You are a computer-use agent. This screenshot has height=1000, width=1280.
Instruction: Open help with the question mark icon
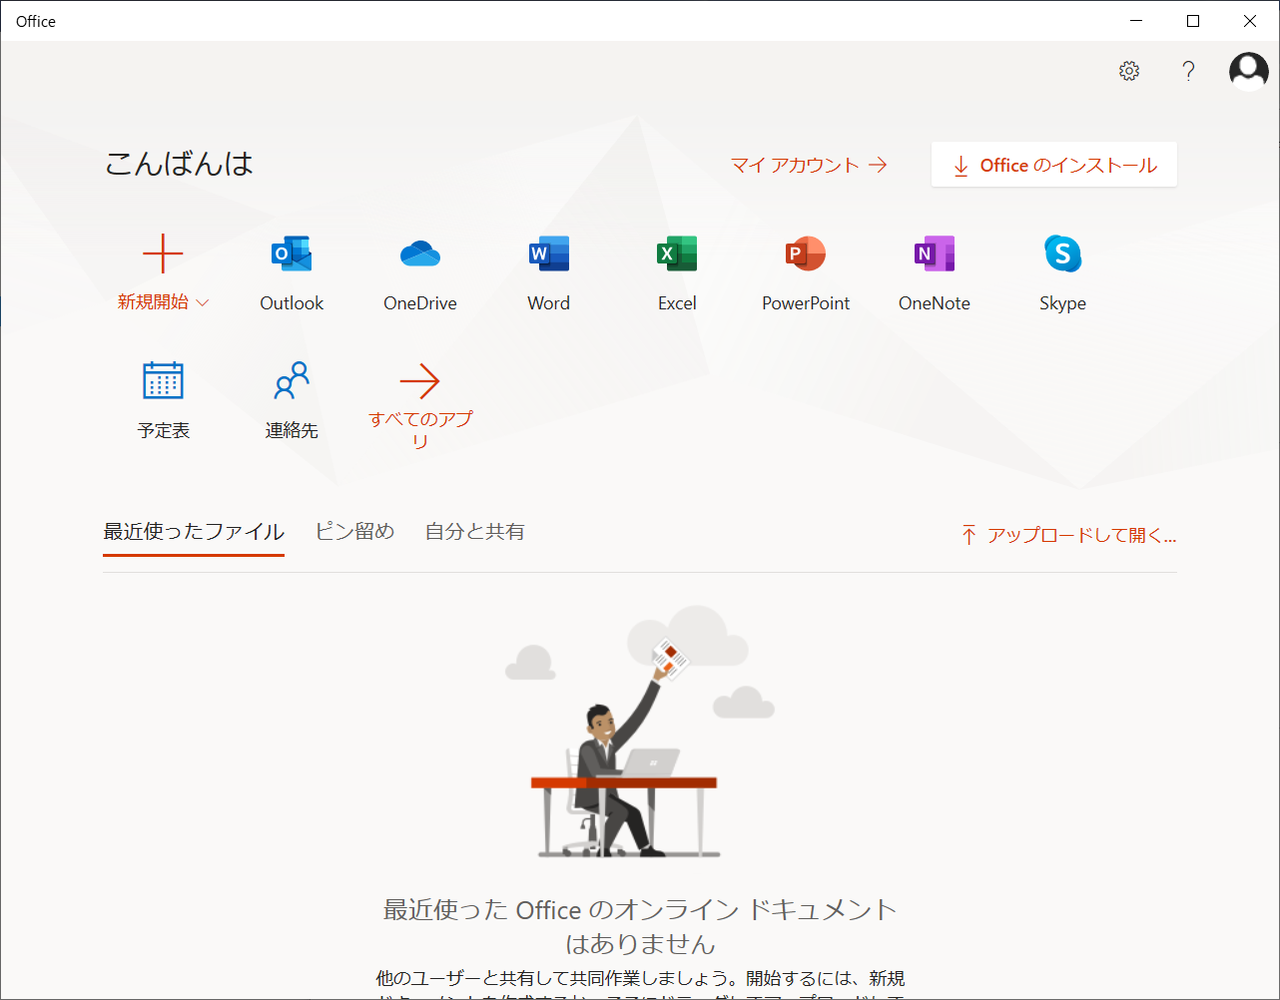point(1188,71)
